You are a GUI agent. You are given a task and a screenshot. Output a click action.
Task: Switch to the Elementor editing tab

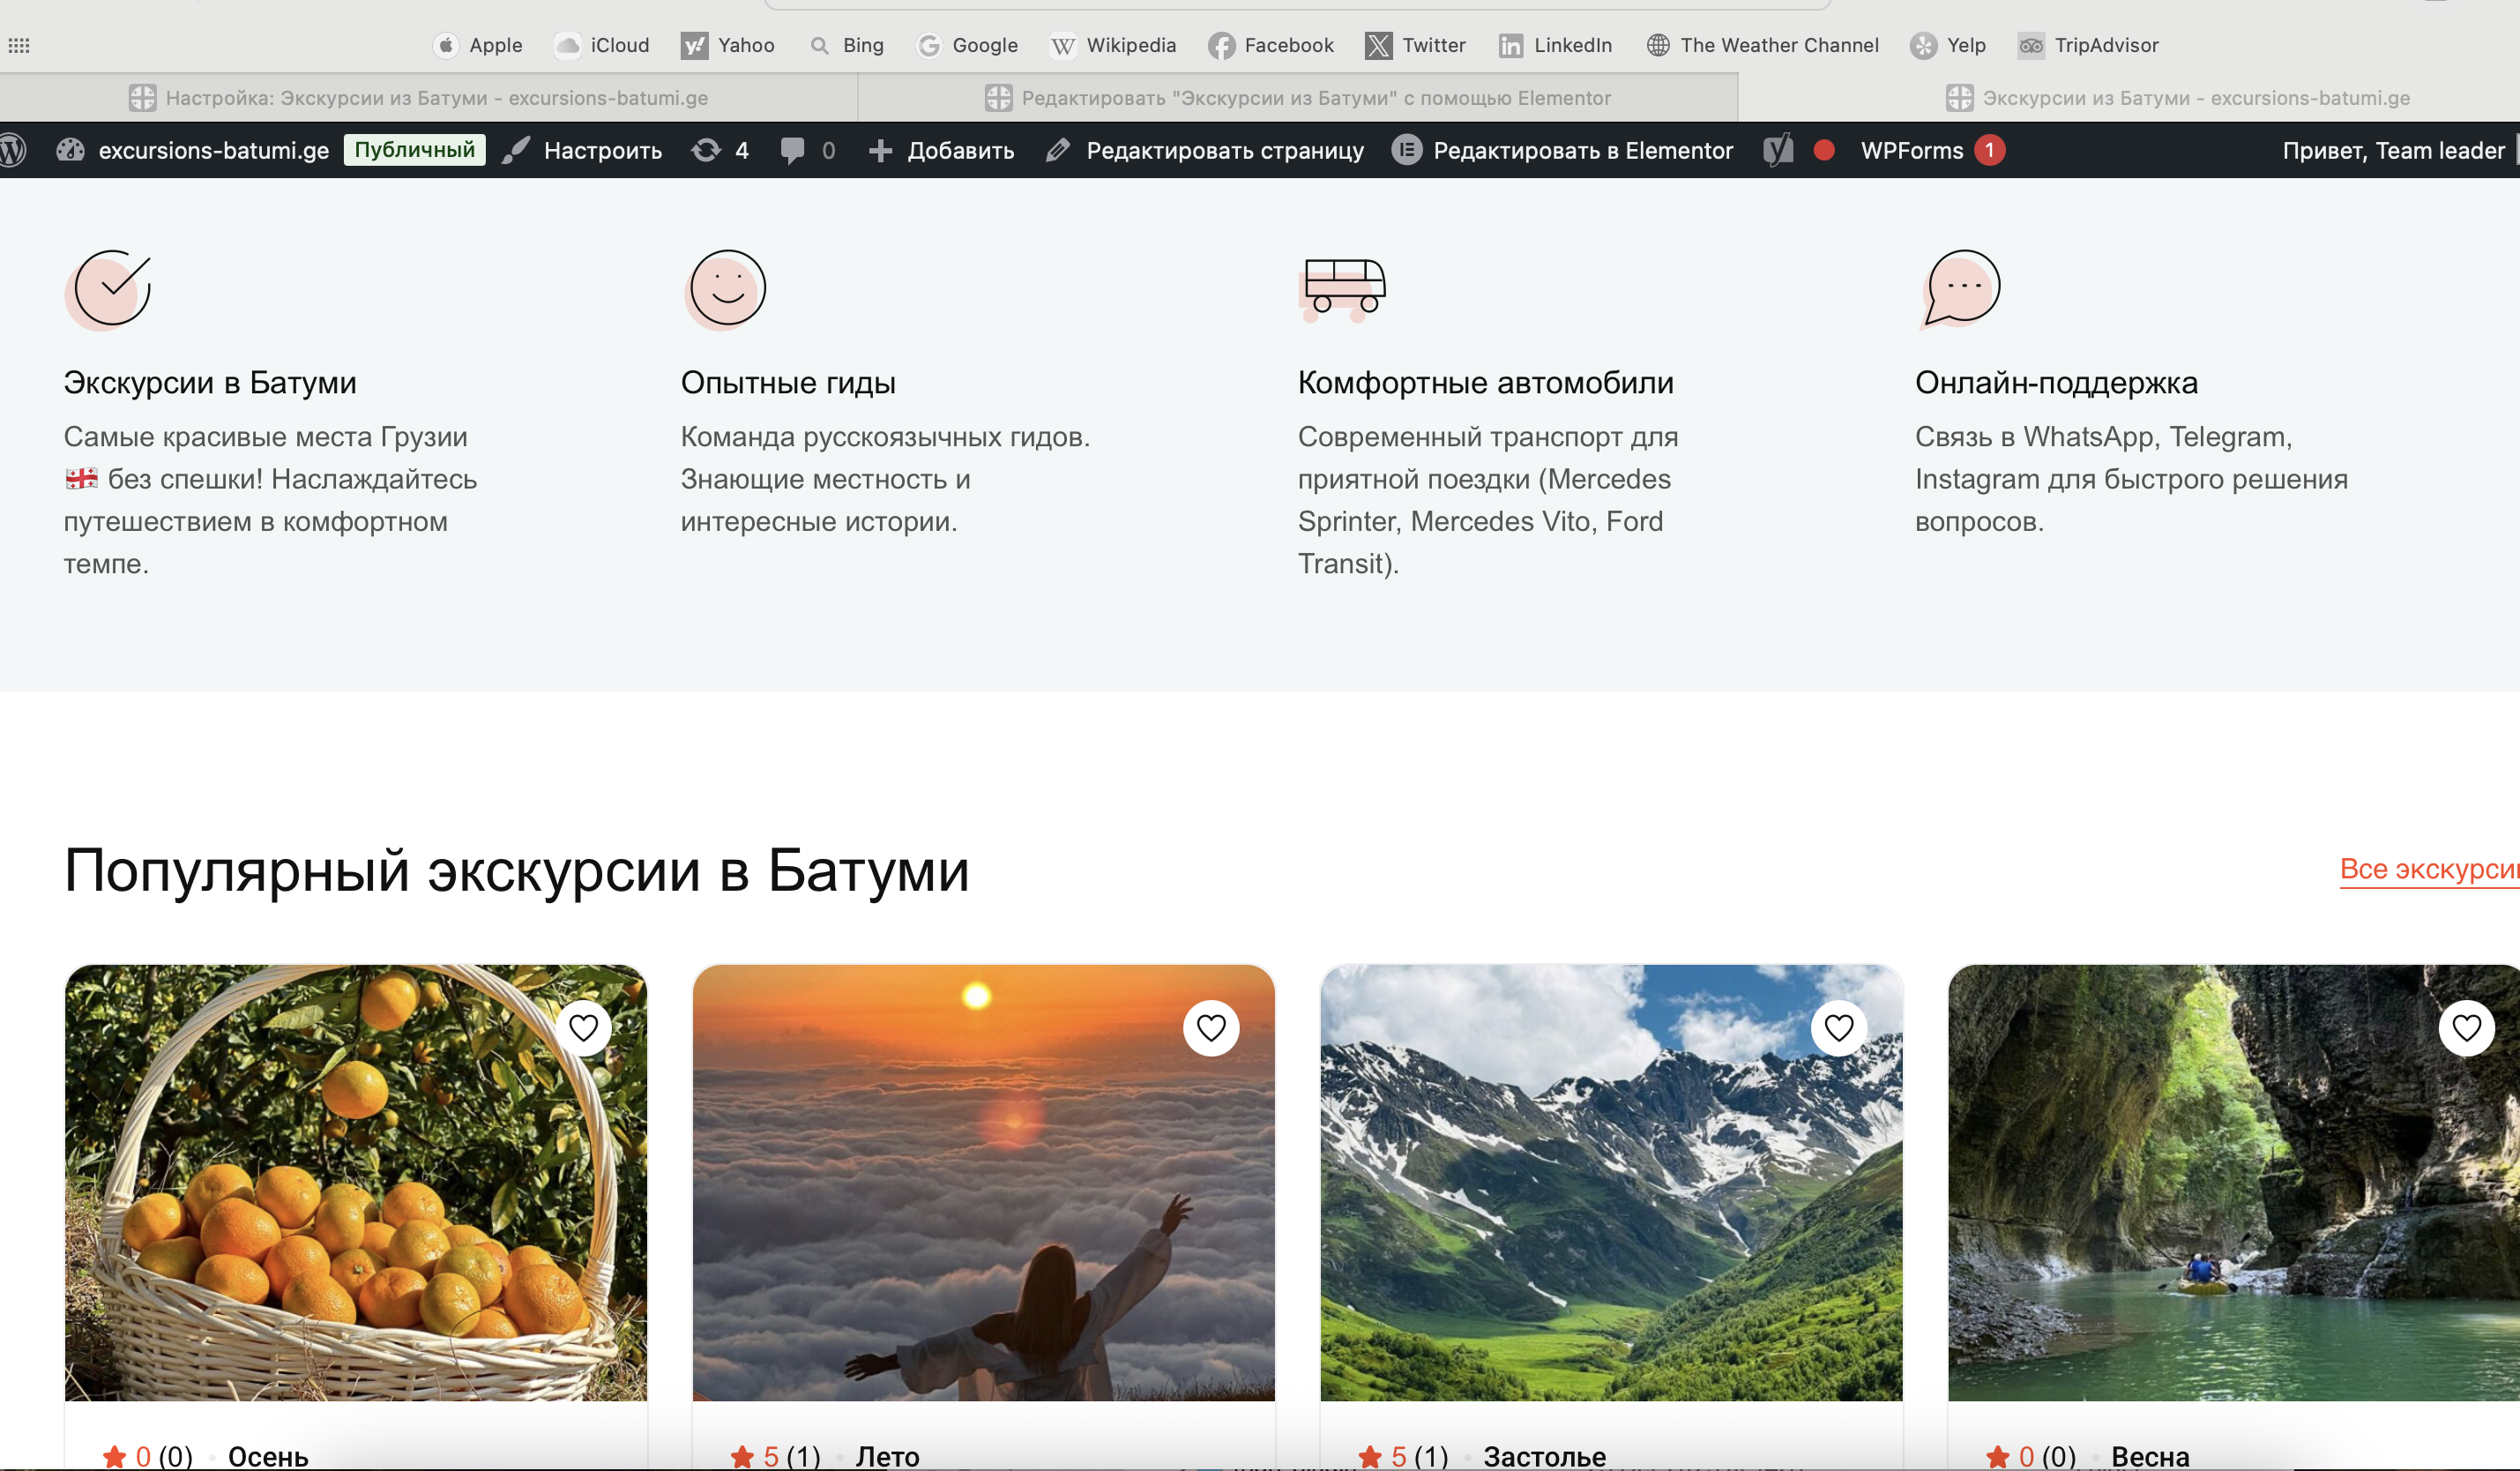click(1298, 98)
